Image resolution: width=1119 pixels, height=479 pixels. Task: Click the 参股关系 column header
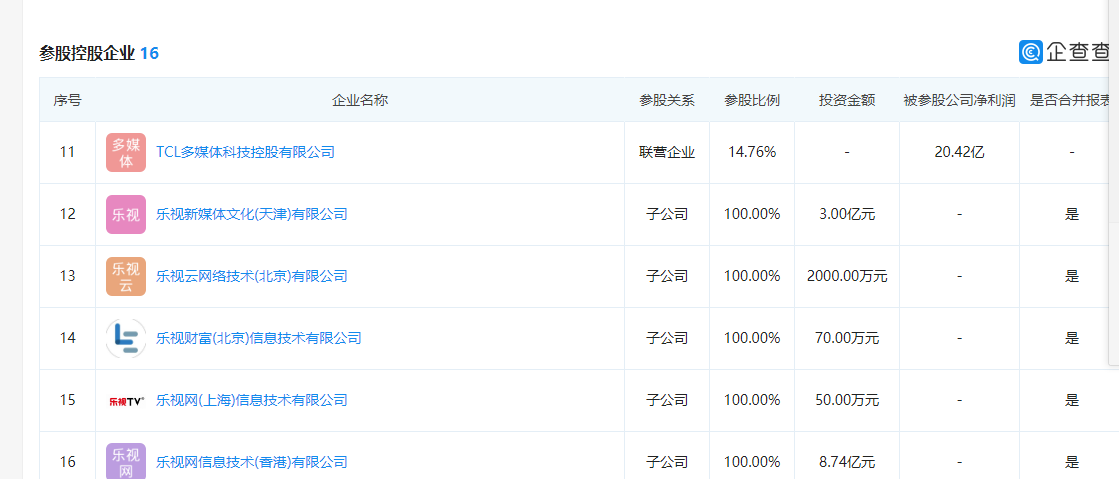[667, 101]
